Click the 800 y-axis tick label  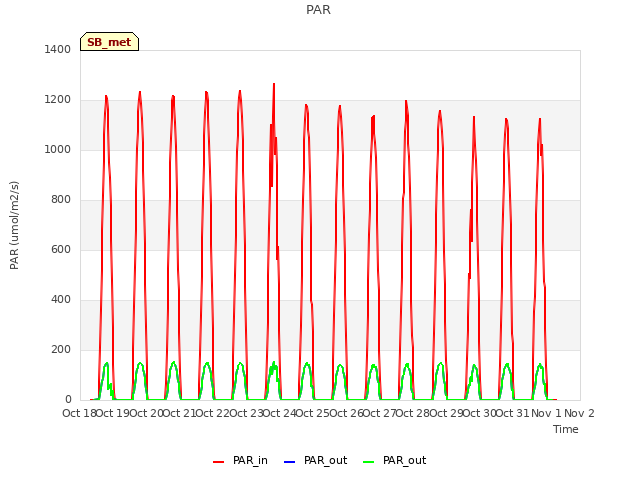tap(61, 200)
